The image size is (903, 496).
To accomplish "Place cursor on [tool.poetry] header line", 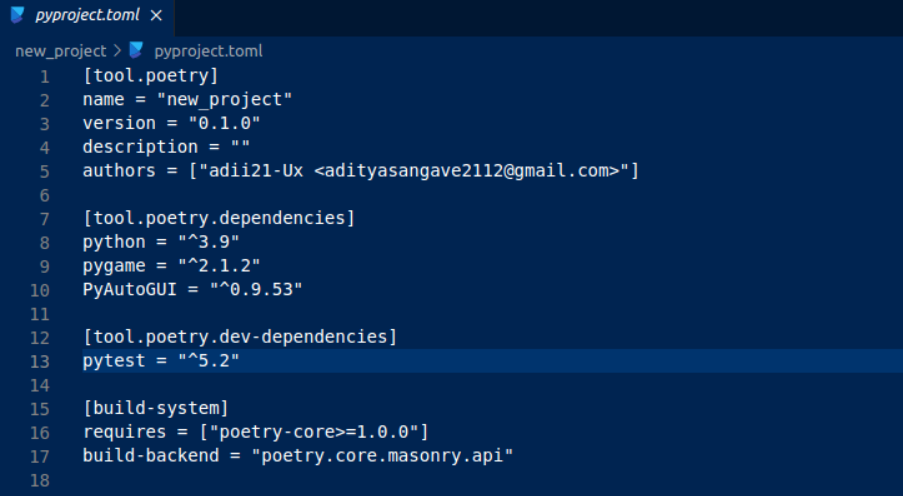I will 150,75.
